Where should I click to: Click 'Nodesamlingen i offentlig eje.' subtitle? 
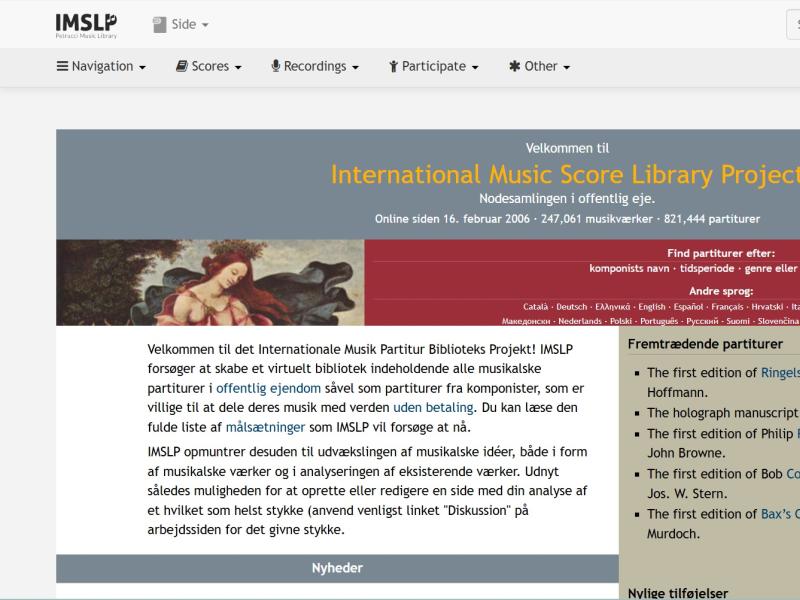tap(567, 198)
